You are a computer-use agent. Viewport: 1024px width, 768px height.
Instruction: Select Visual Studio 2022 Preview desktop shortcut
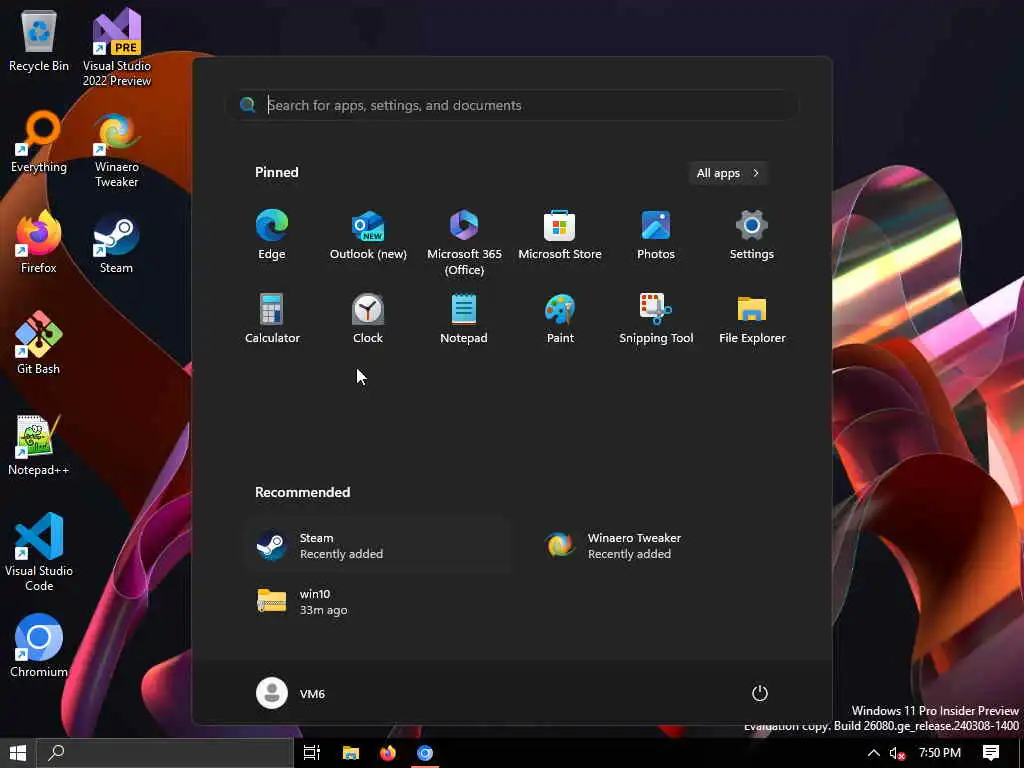click(x=117, y=47)
